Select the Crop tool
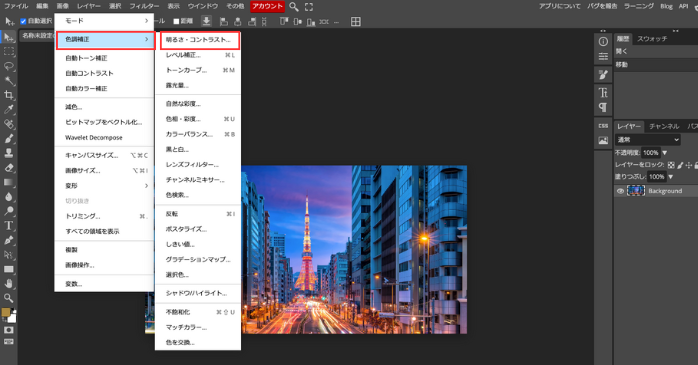This screenshot has height=365, width=698. point(8,95)
